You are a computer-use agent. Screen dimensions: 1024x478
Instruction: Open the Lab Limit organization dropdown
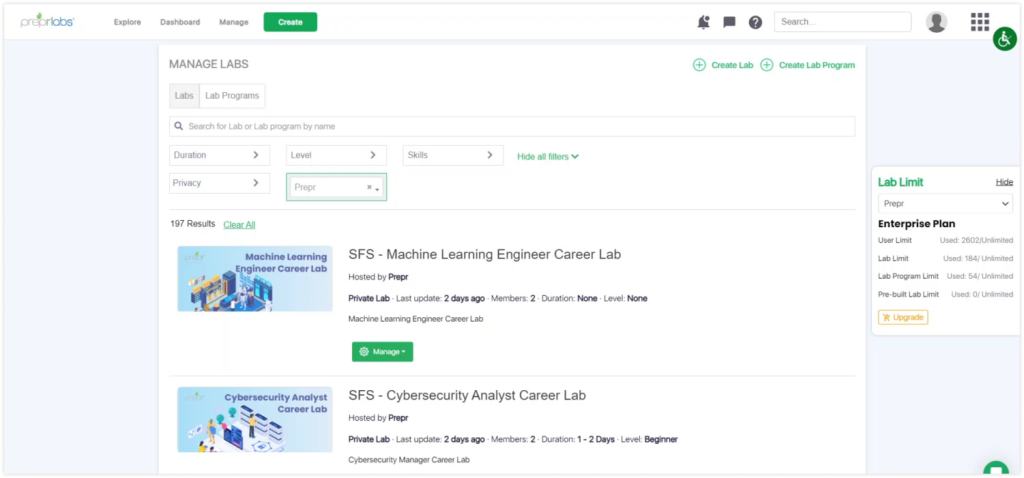(x=945, y=204)
